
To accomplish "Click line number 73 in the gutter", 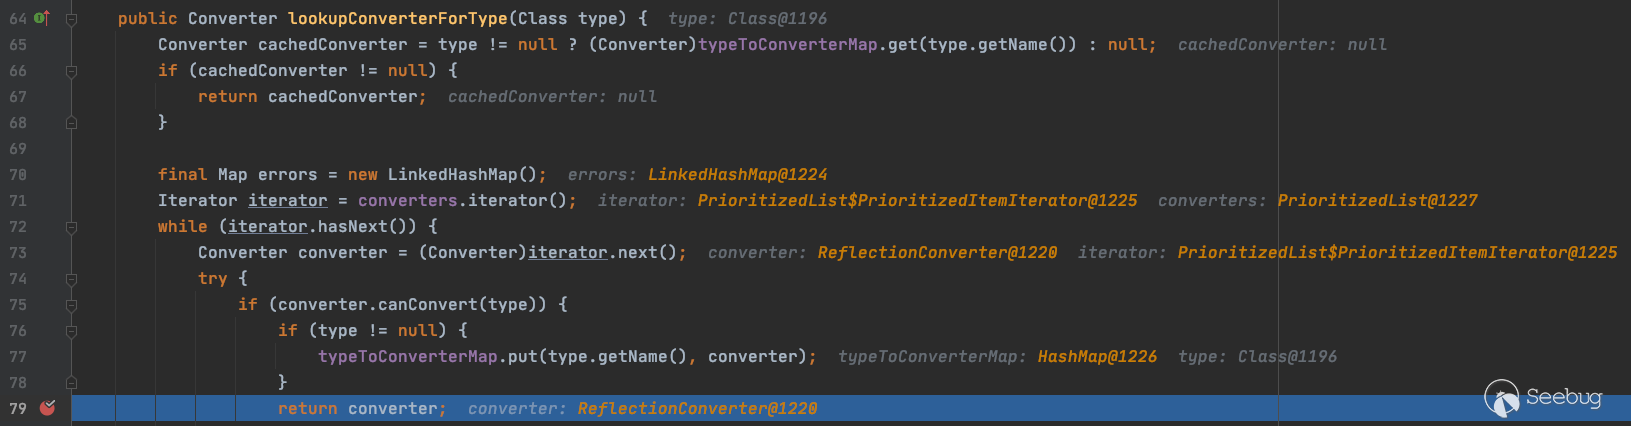I will [18, 253].
